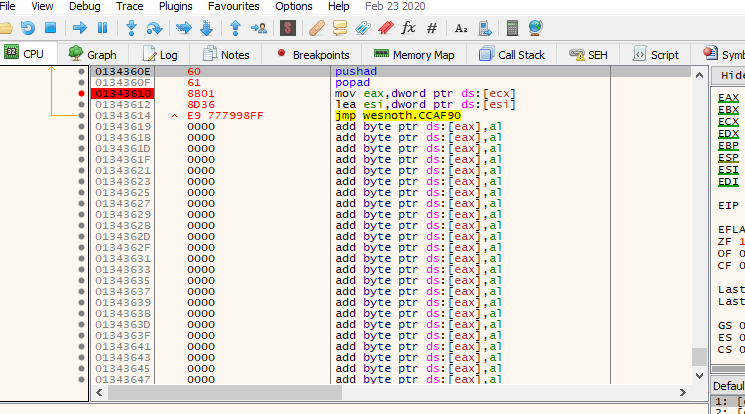Select the jmp wesnoth.CCAF90 instruction

click(x=398, y=116)
